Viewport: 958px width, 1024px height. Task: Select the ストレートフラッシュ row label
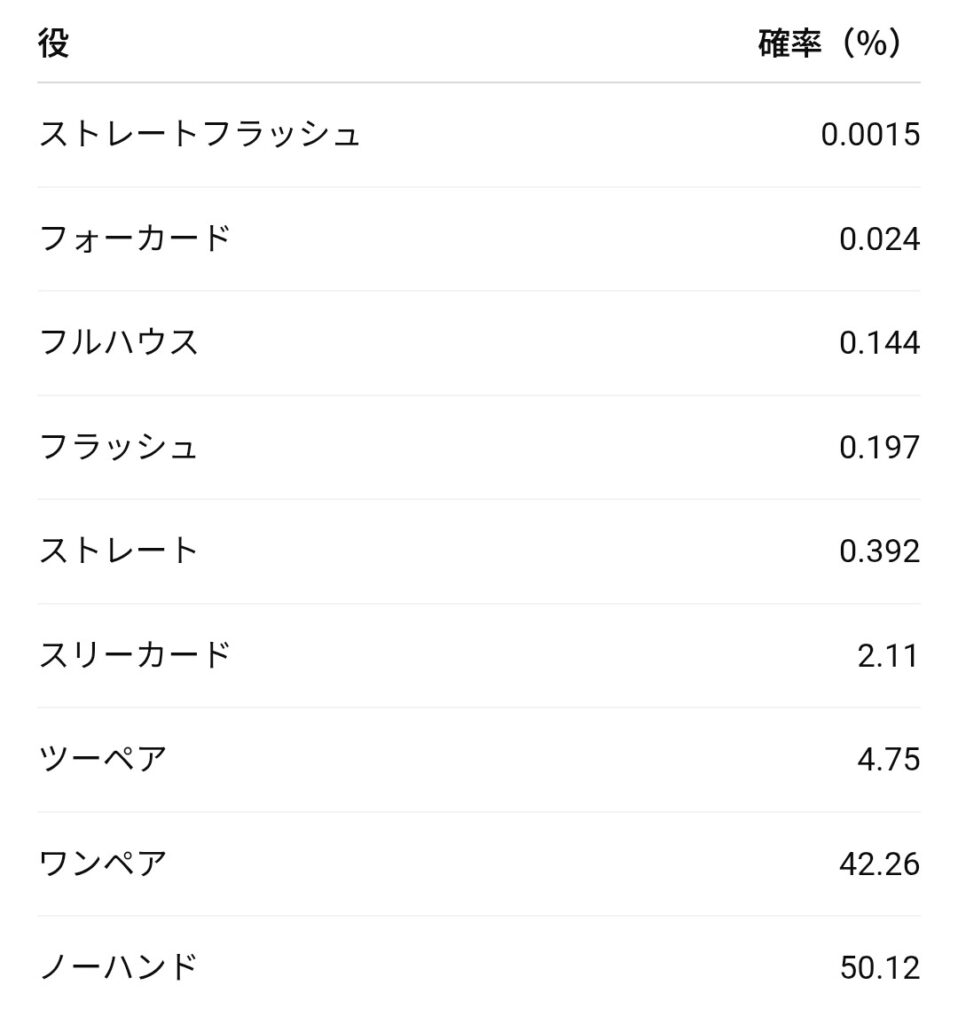coord(199,134)
